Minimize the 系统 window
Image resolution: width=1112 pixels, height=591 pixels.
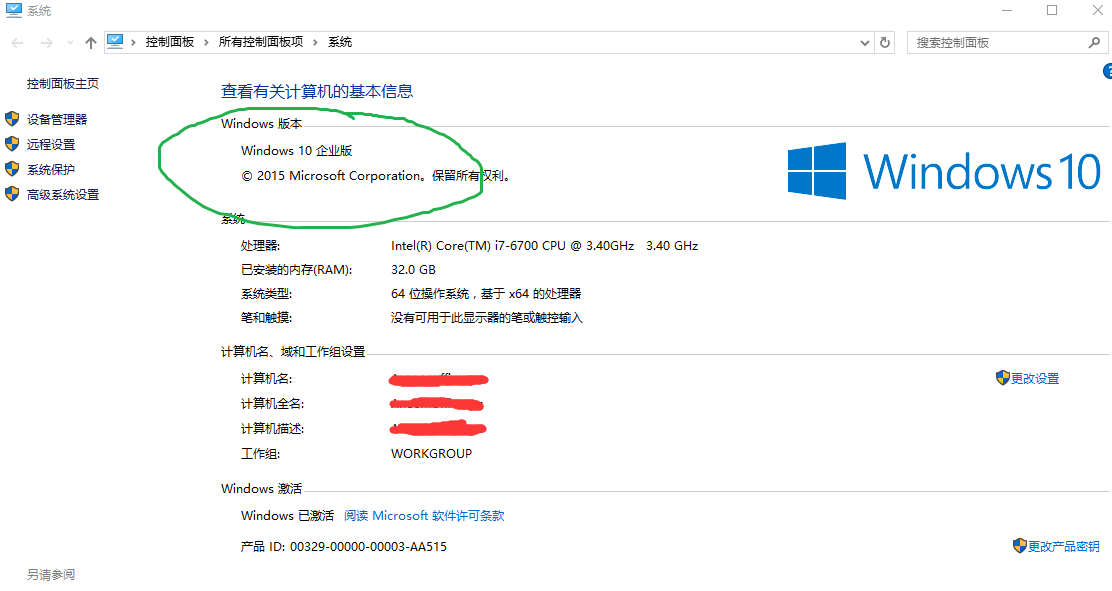[x=1007, y=10]
